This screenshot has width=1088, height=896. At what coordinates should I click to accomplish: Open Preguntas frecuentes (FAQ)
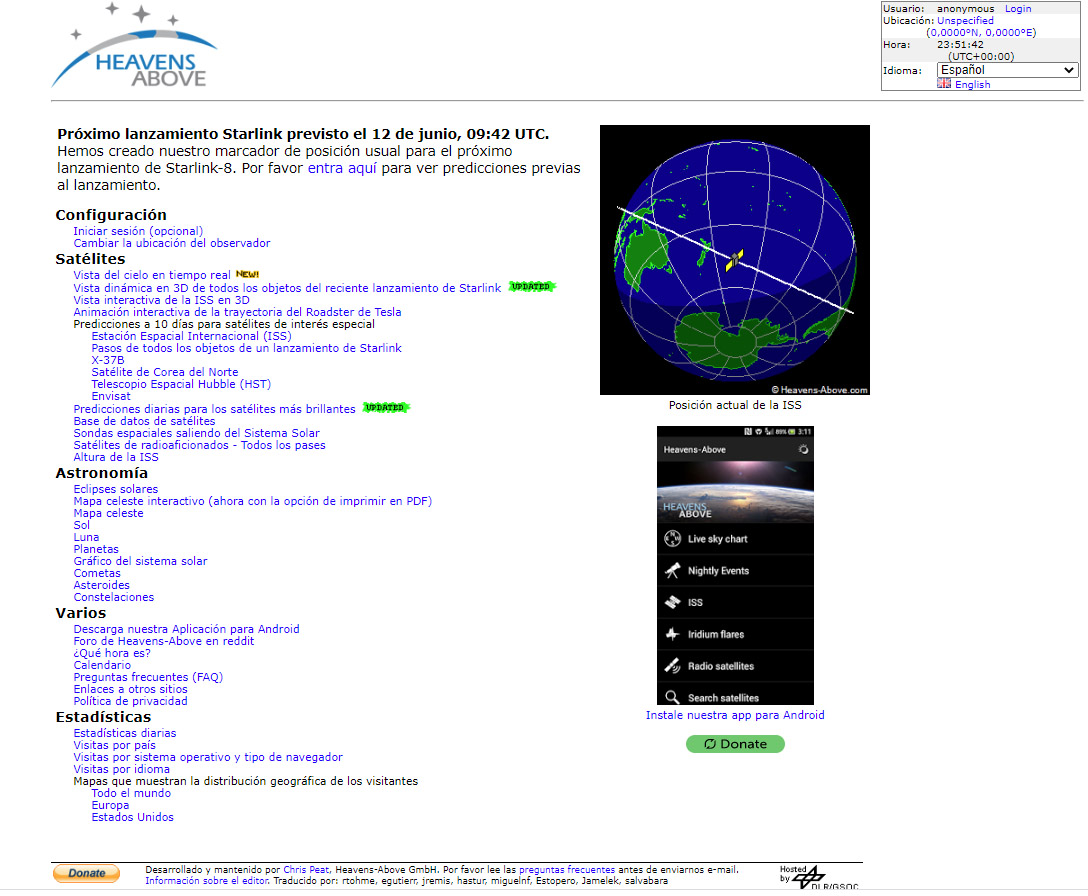click(148, 677)
